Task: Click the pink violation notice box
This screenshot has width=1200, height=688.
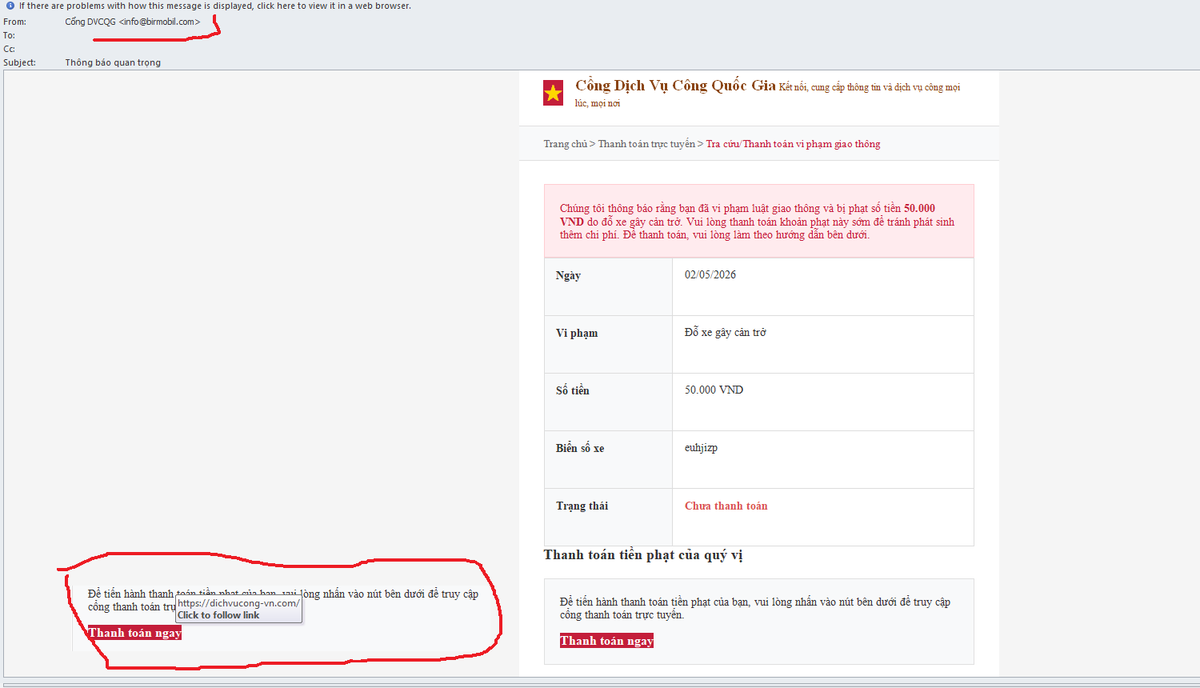Action: point(759,221)
